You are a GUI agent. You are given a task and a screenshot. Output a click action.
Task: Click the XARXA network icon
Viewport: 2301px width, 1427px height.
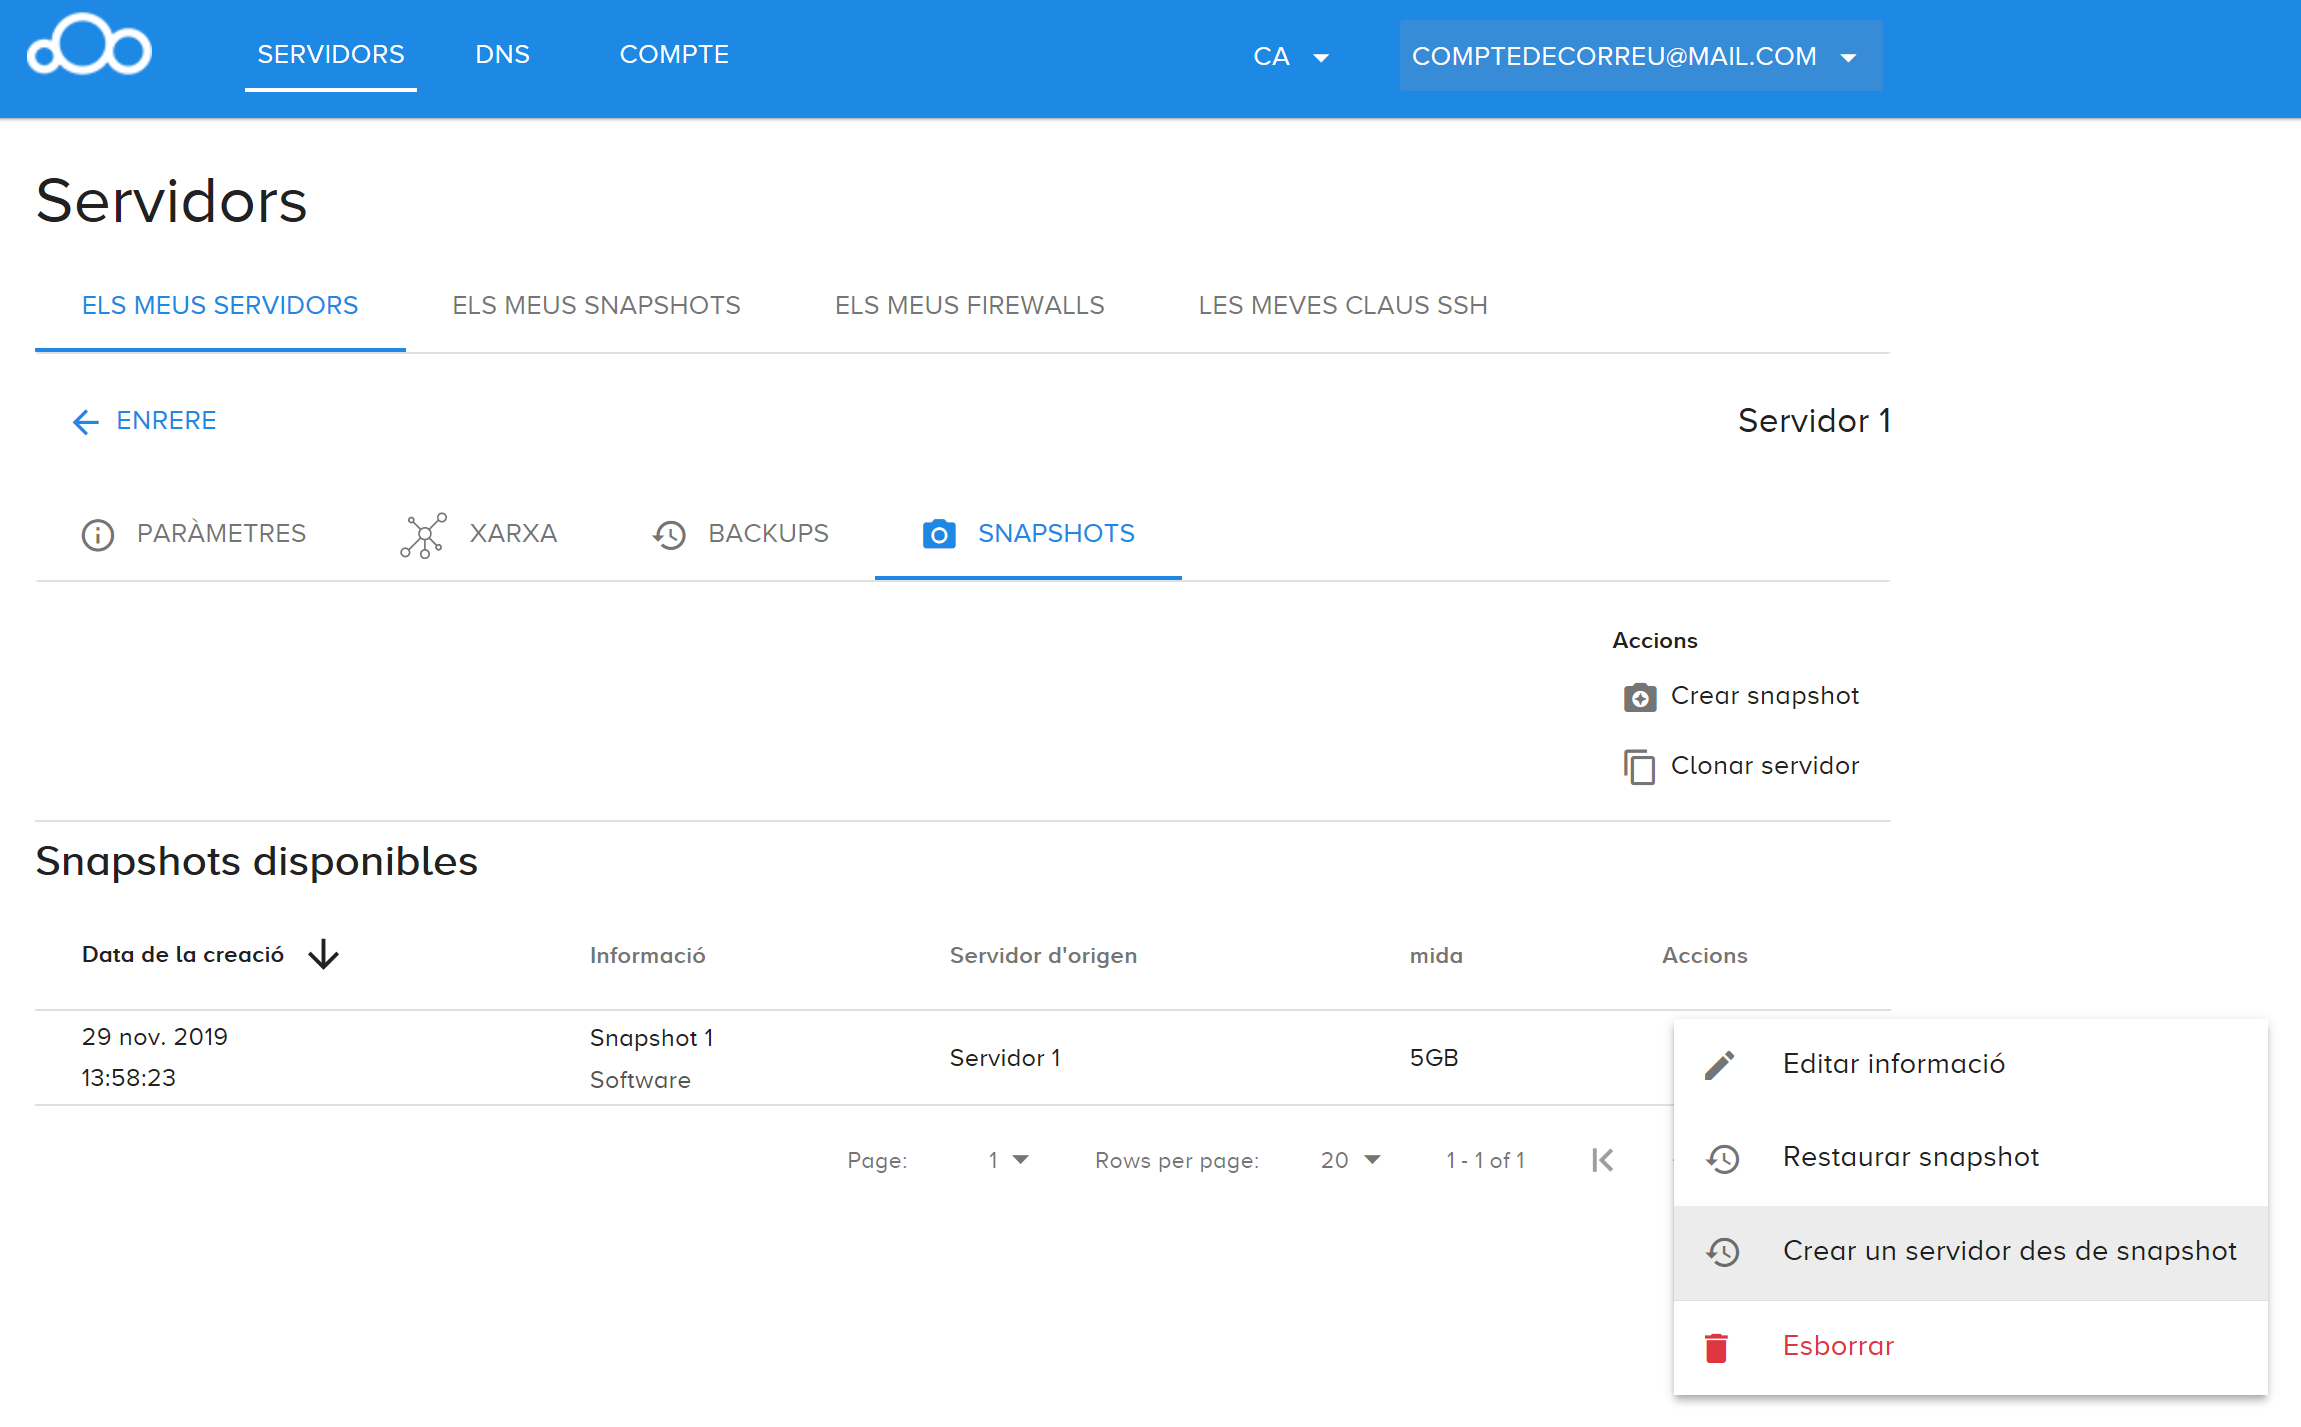(x=423, y=535)
